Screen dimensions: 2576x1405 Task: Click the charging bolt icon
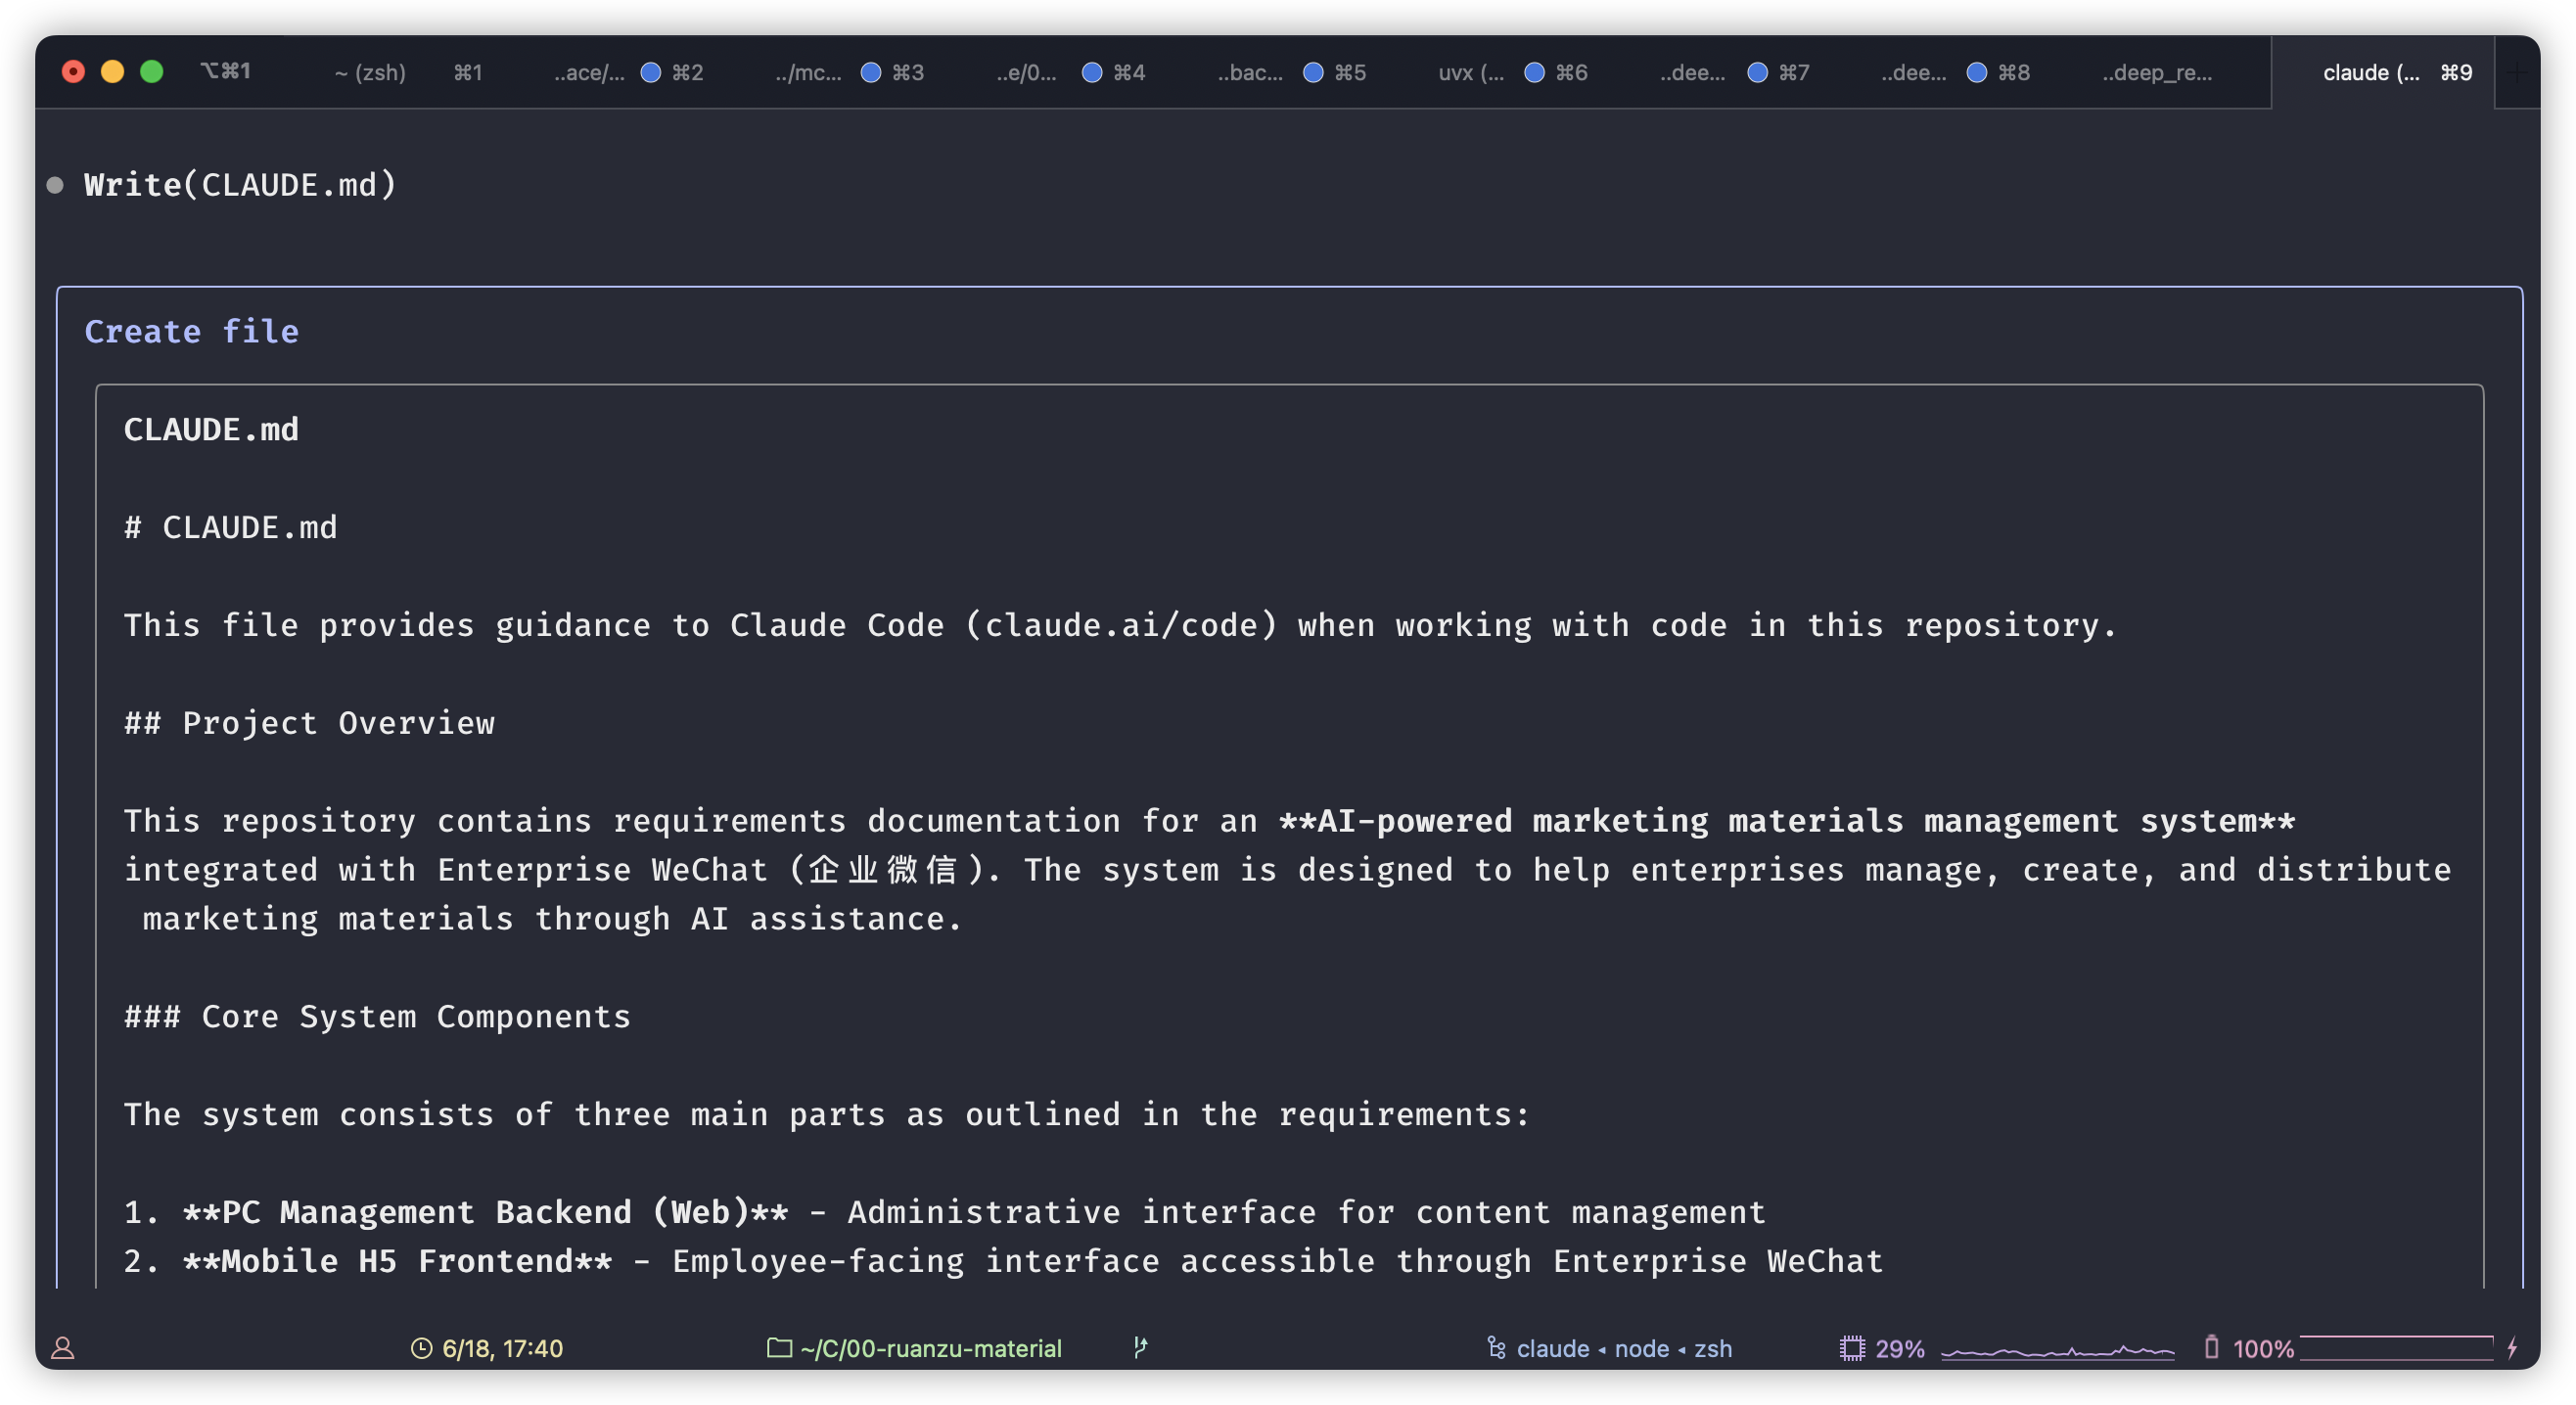2512,1348
